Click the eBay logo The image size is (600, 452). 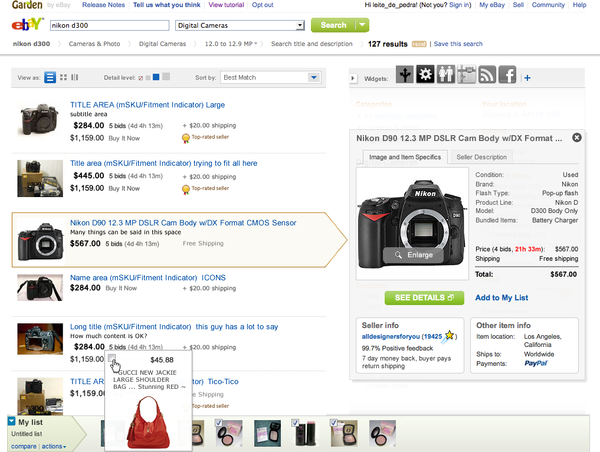click(x=27, y=24)
